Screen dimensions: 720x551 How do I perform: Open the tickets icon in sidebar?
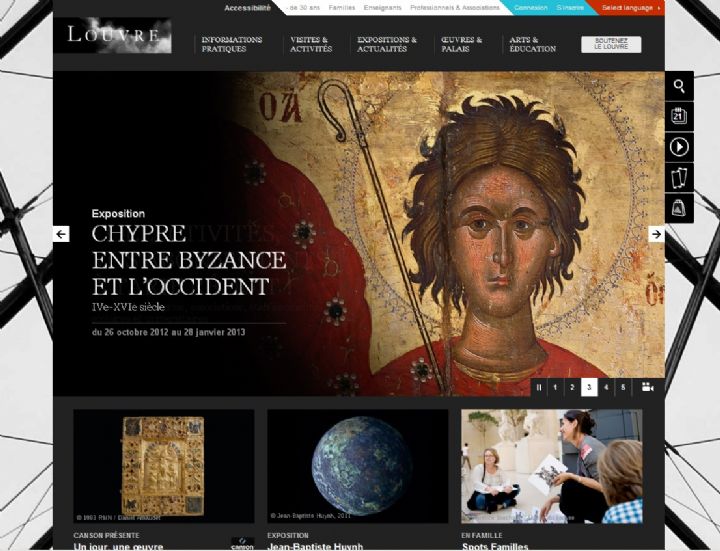tap(679, 178)
